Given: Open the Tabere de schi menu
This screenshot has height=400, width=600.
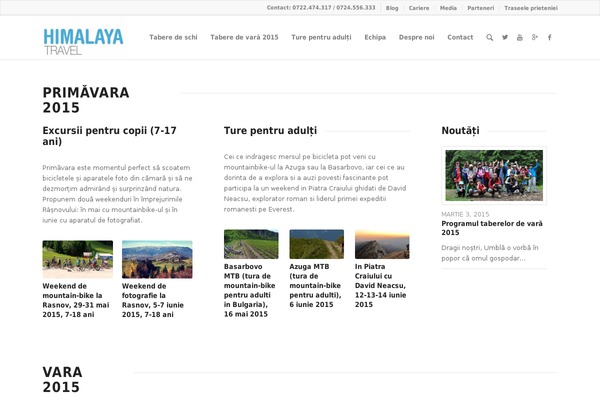Looking at the screenshot, I should tap(174, 37).
